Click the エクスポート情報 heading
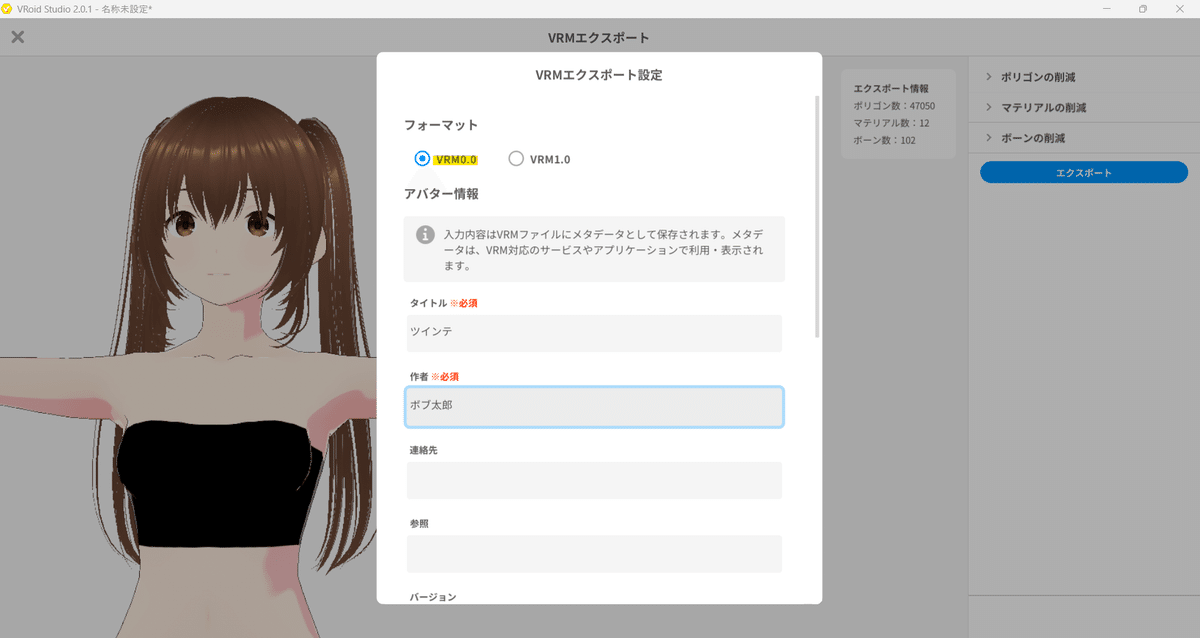The width and height of the screenshot is (1200, 638). 890,88
